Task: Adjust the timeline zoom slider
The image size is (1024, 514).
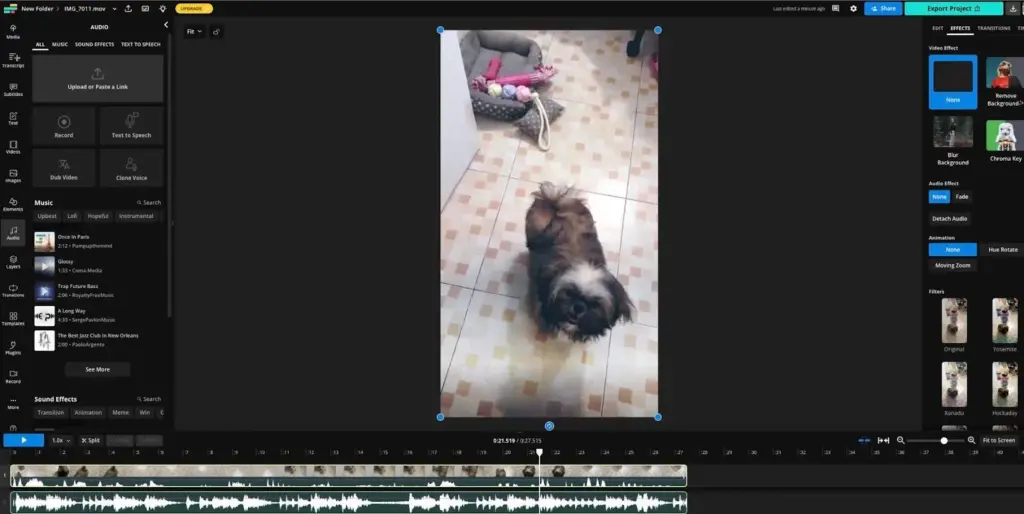Action: (943, 440)
